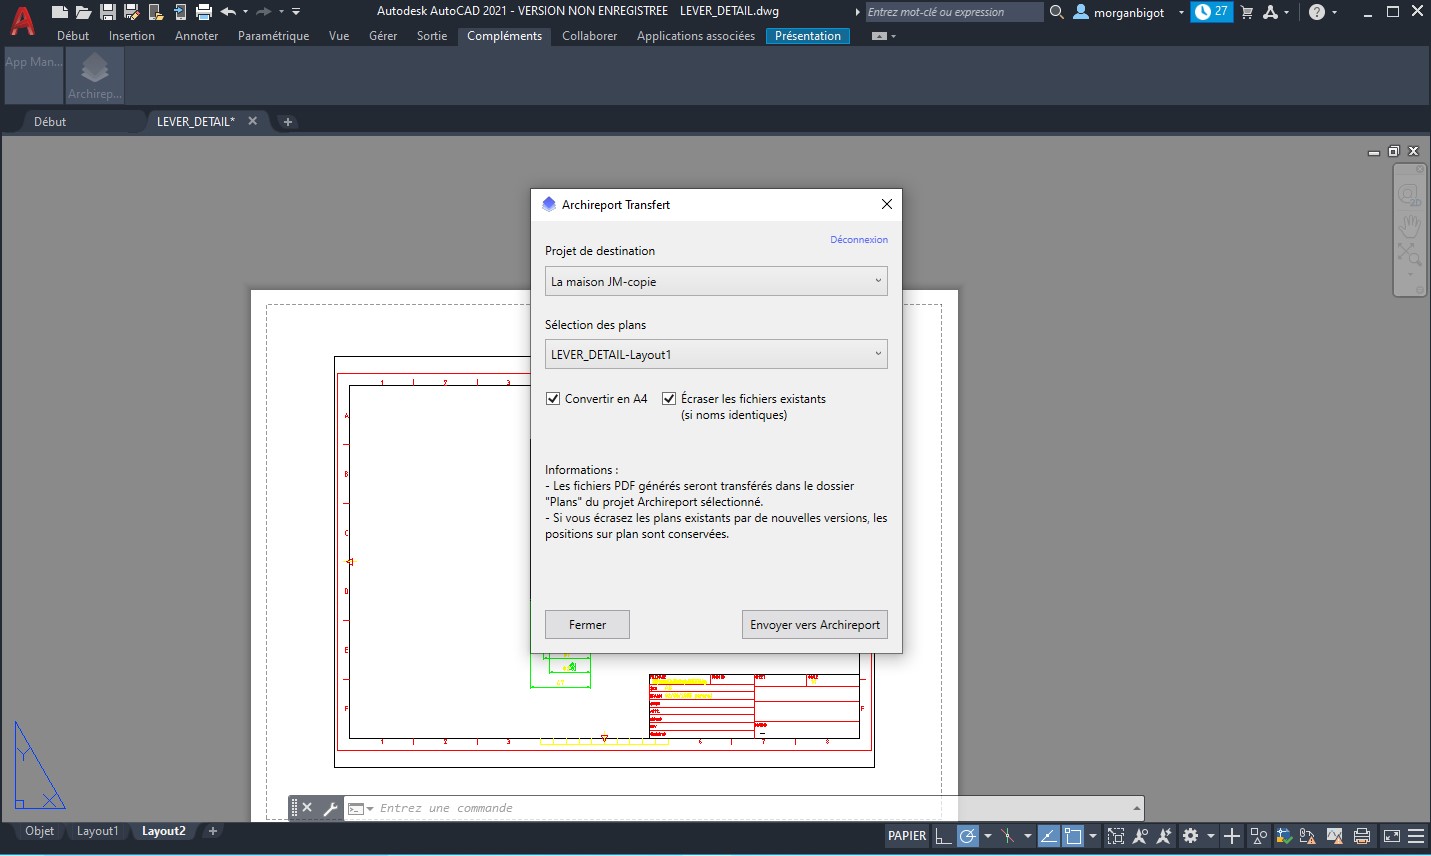1431x856 pixels.
Task: Open the Insertion ribbon tab
Action: coord(132,36)
